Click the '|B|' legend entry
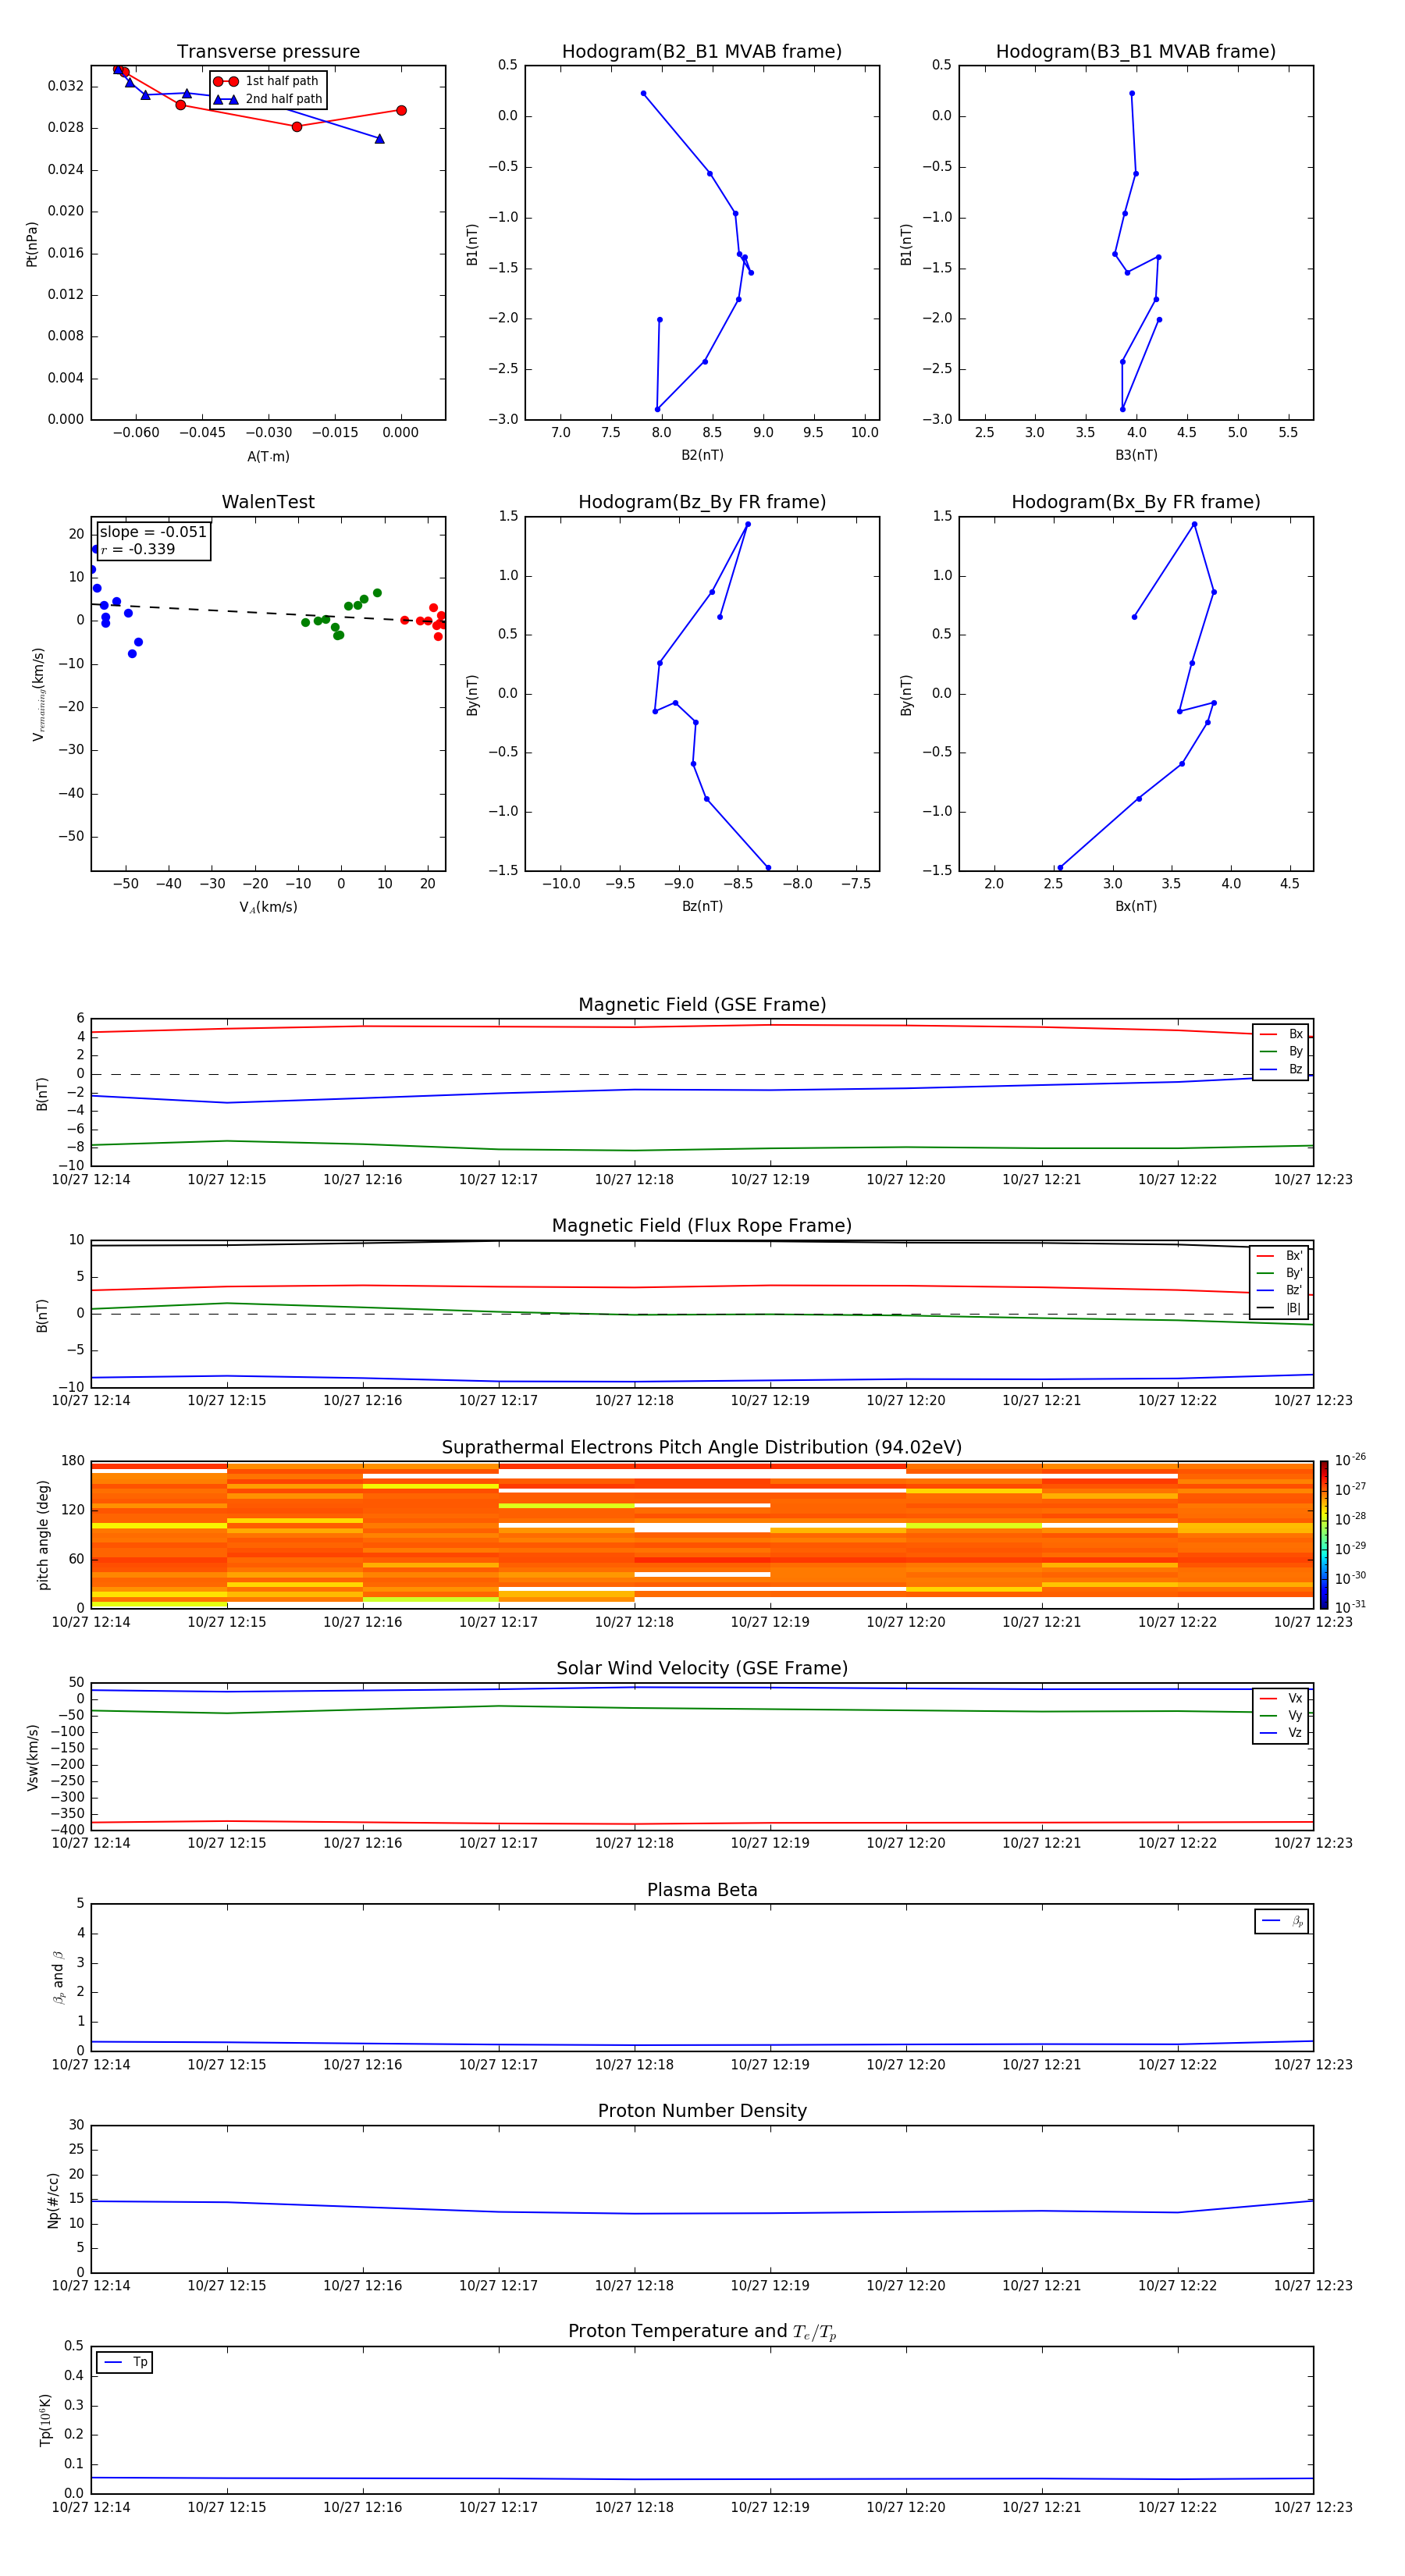The image size is (1405, 2576). pos(1279,1308)
